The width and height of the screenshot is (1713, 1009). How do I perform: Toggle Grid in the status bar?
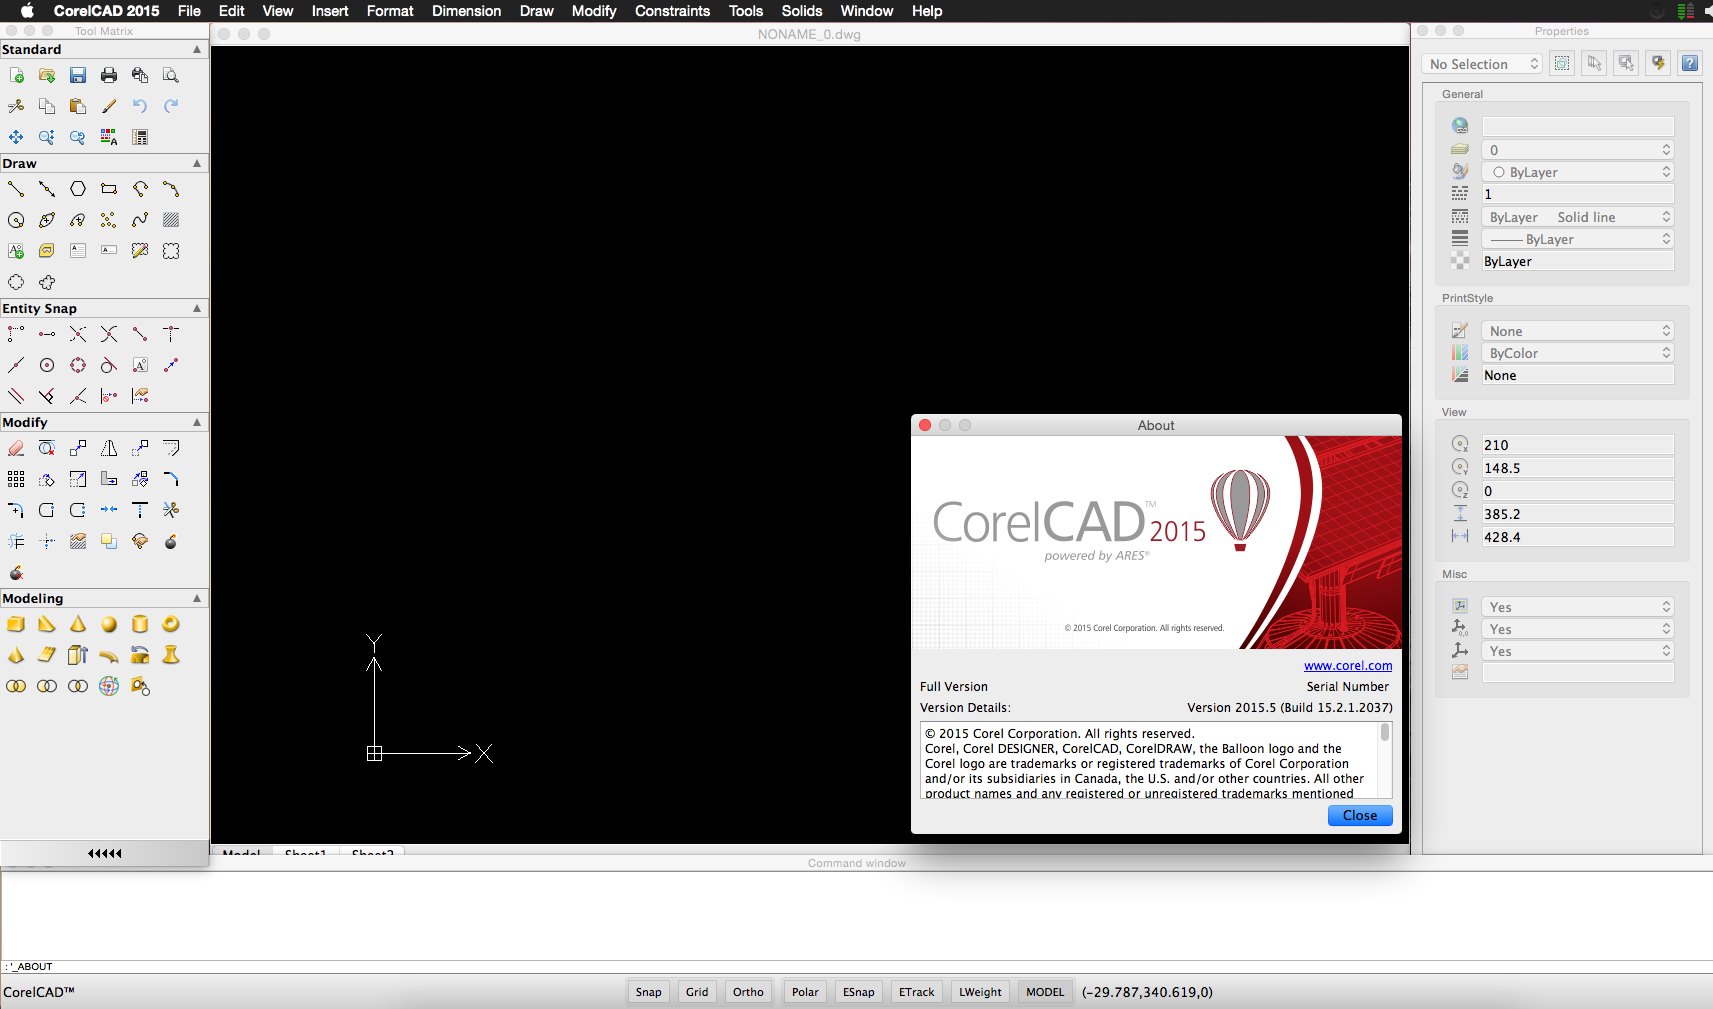click(x=697, y=992)
